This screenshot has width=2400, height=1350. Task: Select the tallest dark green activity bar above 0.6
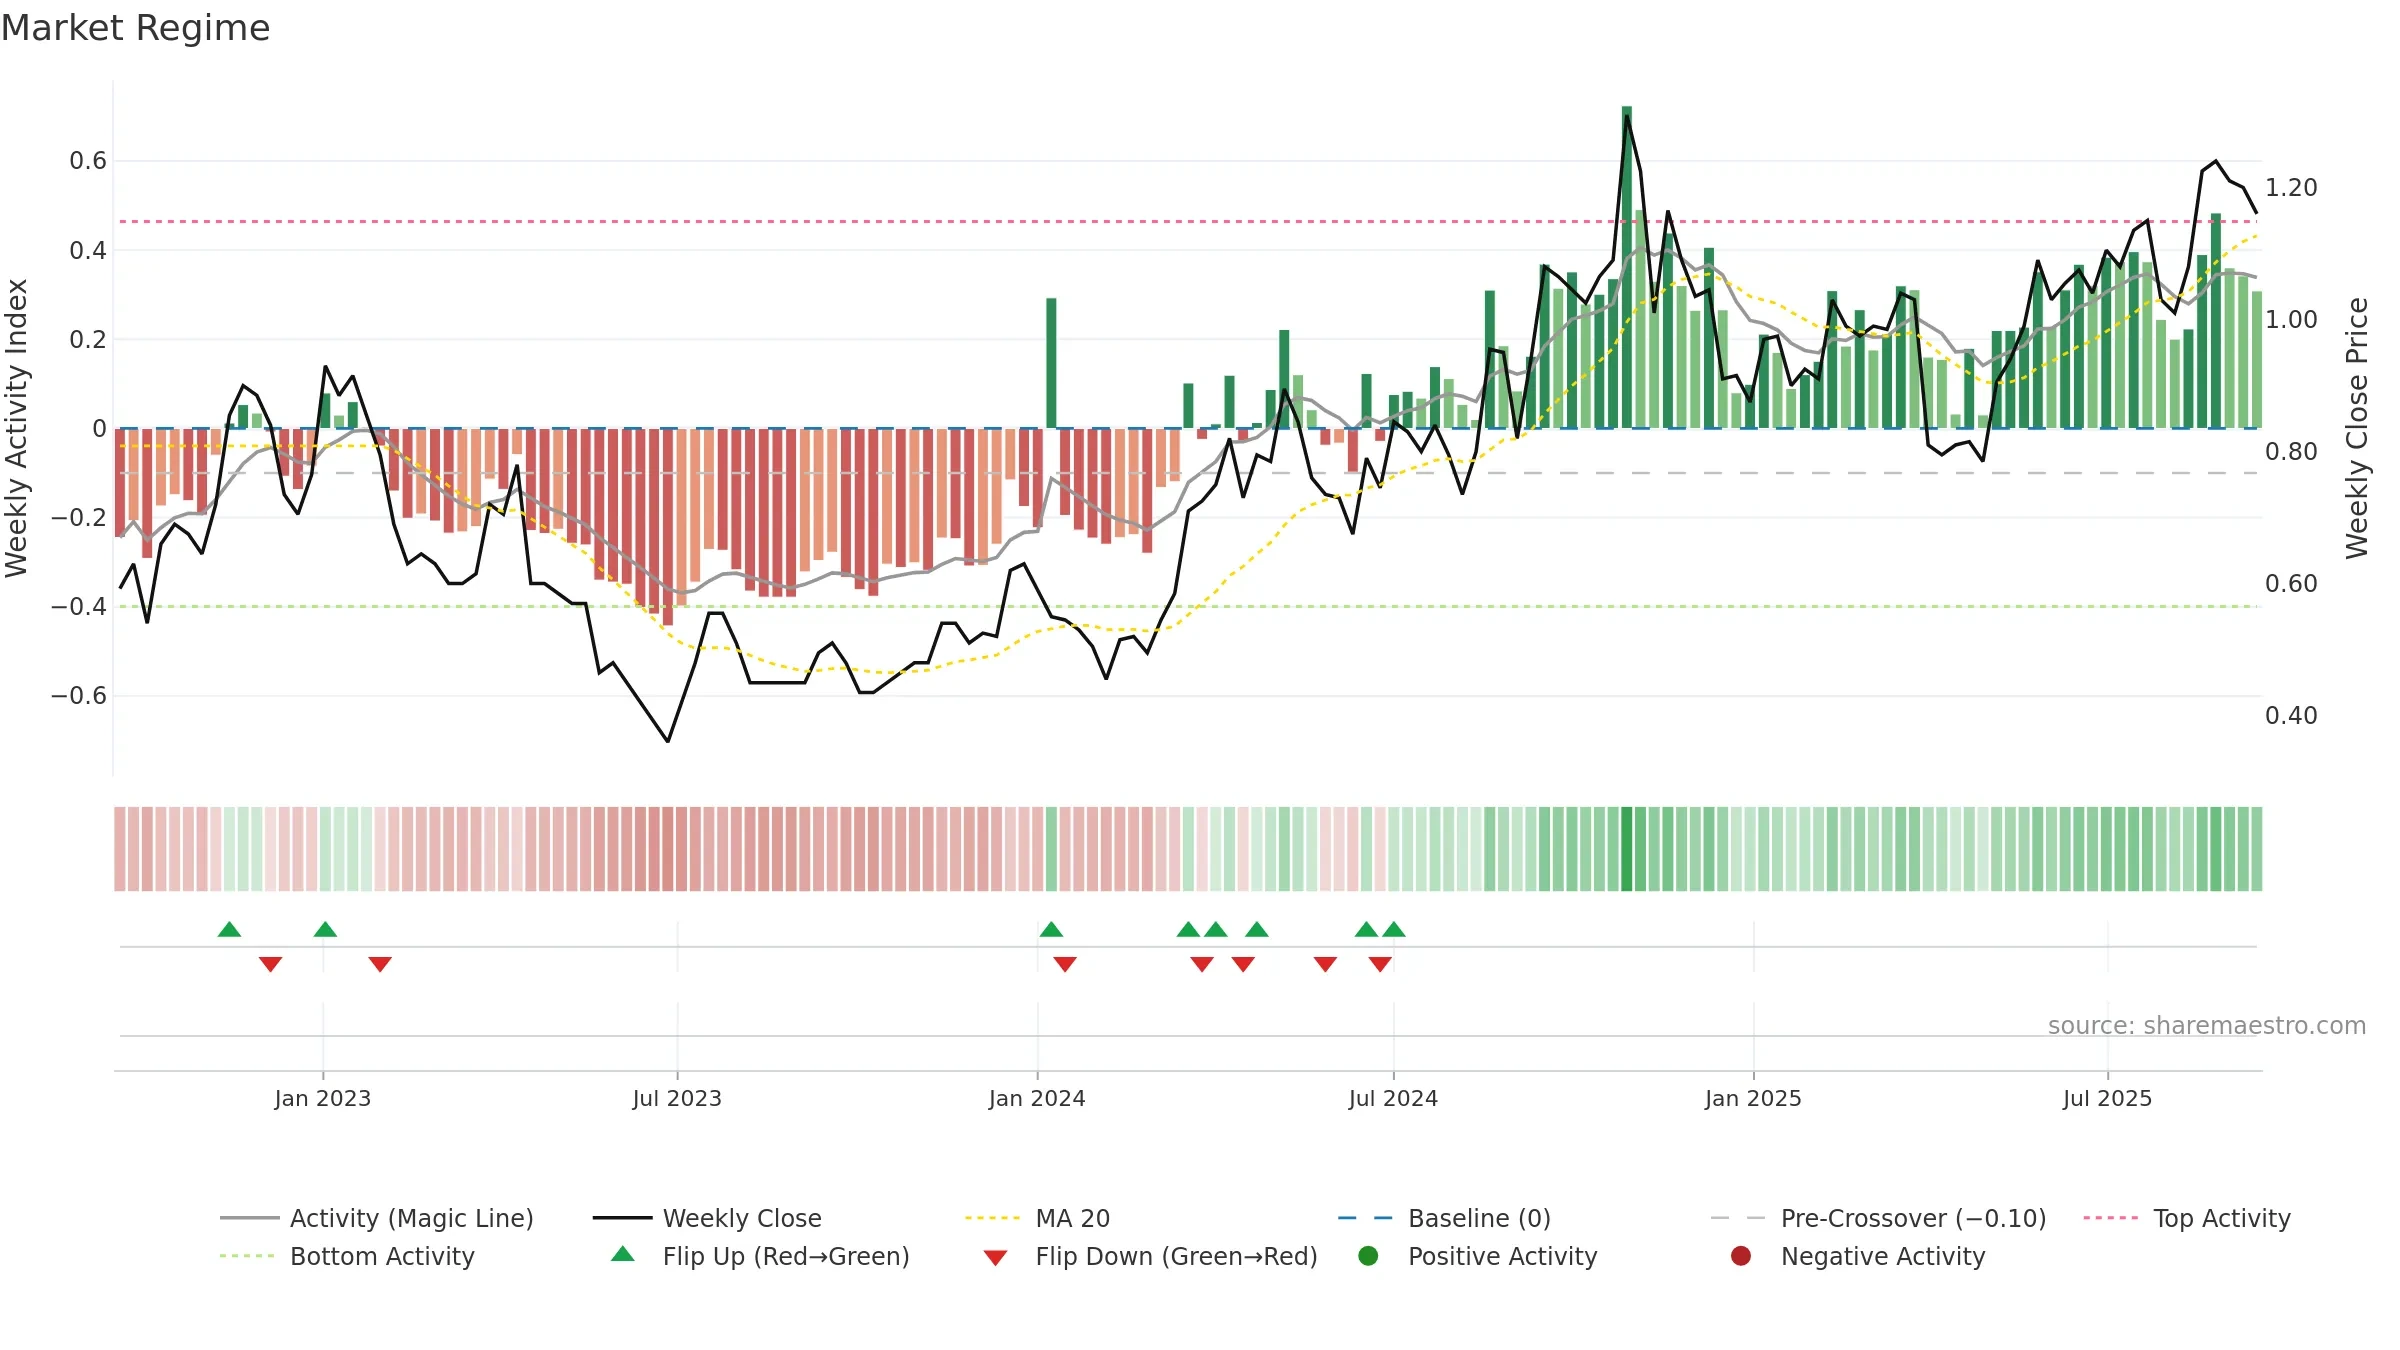[1627, 267]
